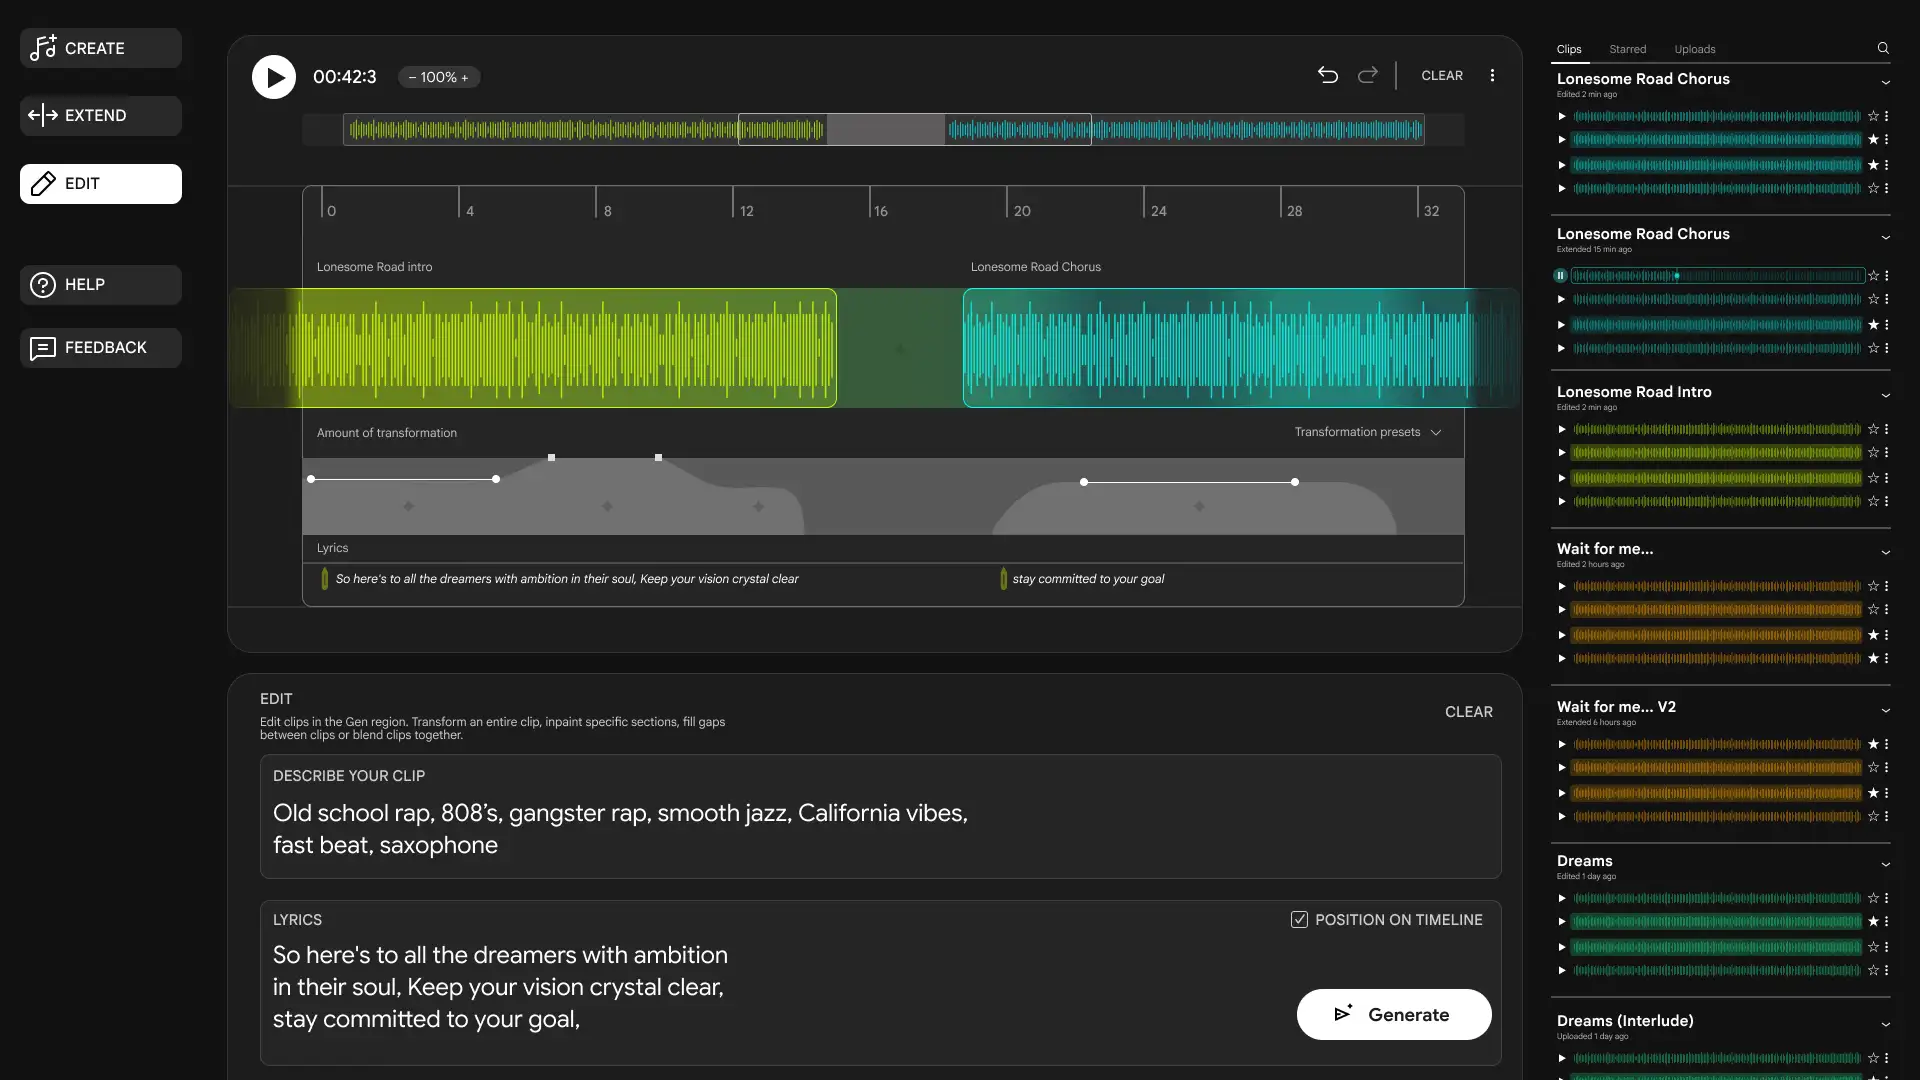This screenshot has height=1080, width=1920.
Task: Click the transformation curve's left endpoint handle
Action: (311, 480)
